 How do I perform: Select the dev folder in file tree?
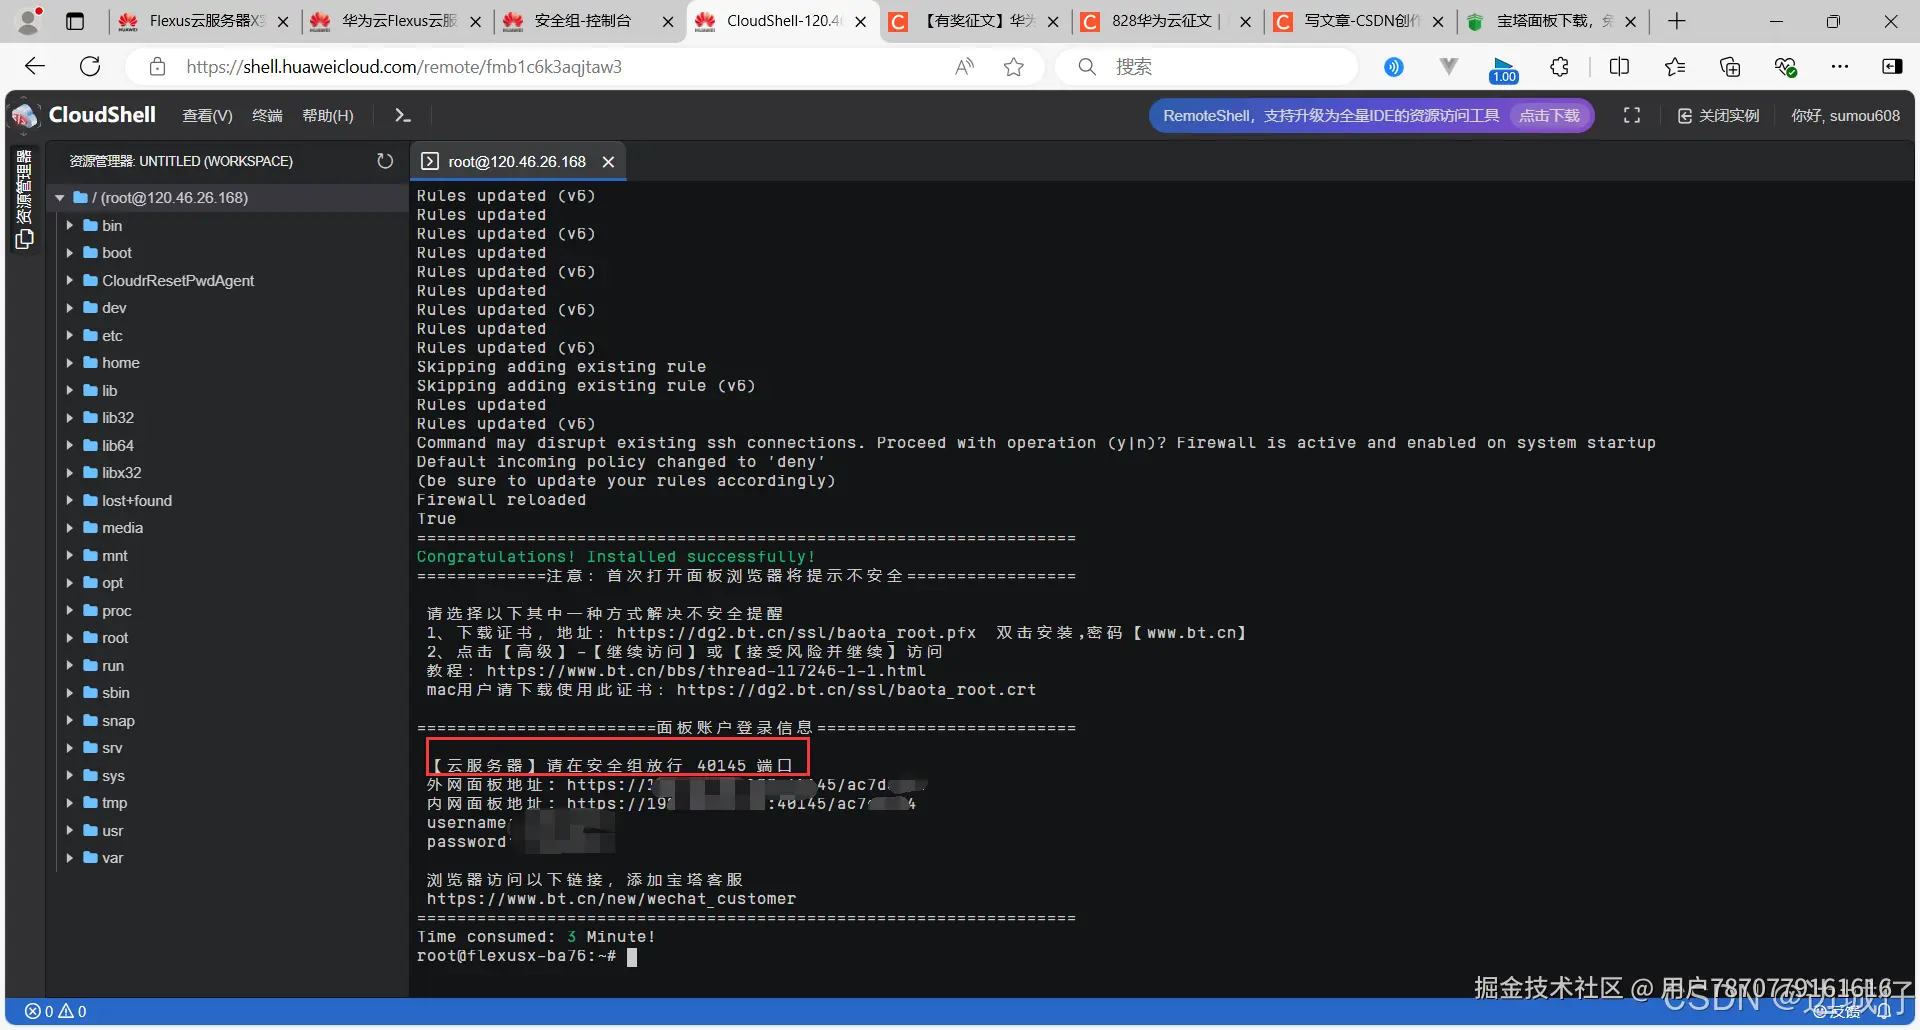pos(114,308)
